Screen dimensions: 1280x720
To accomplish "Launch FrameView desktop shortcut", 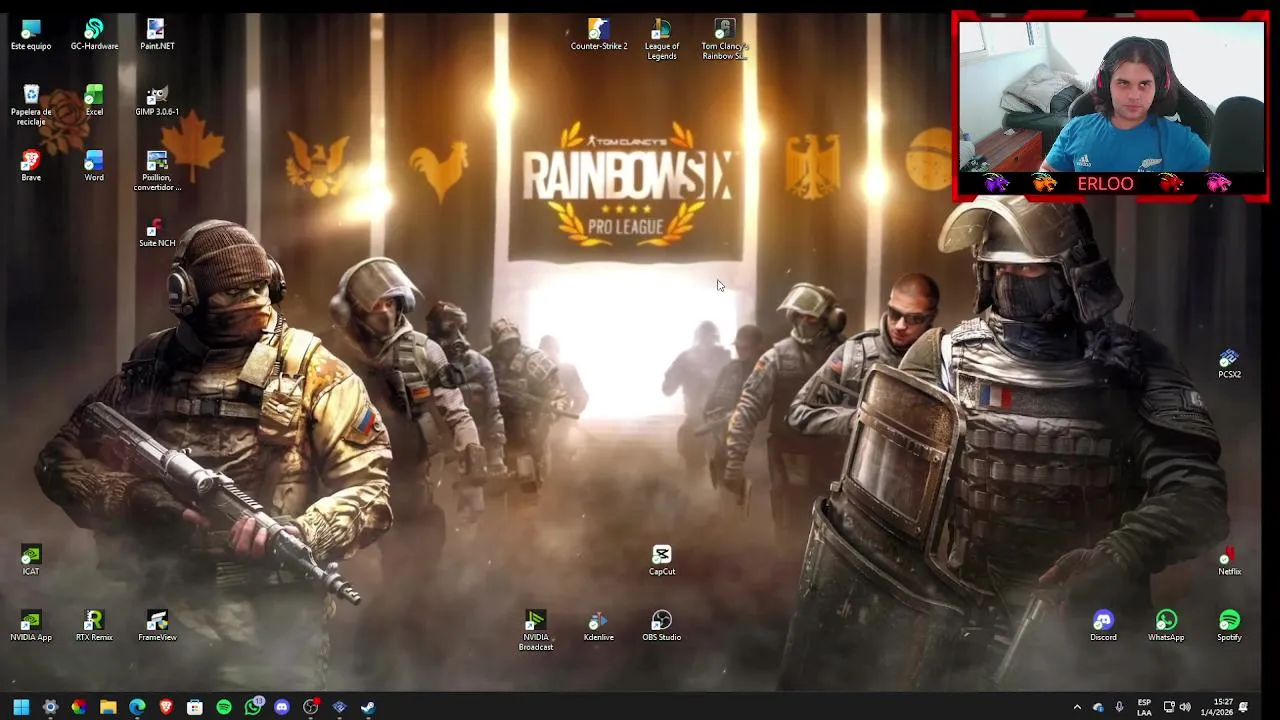I will click(x=157, y=626).
